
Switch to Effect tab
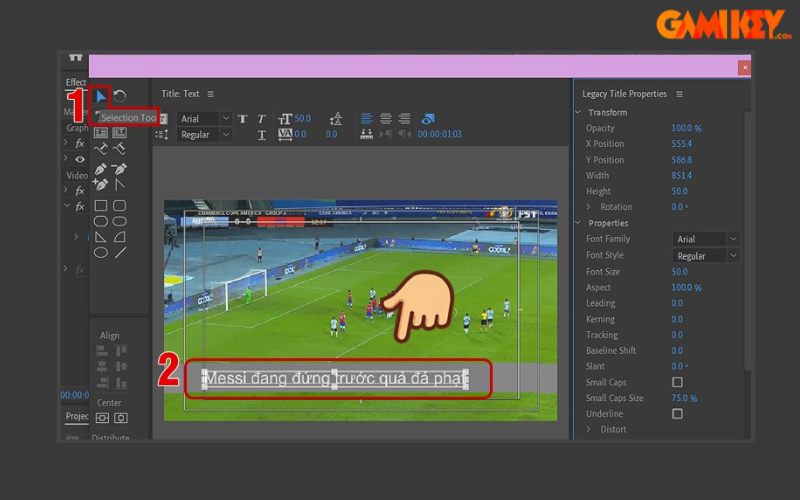tap(76, 82)
